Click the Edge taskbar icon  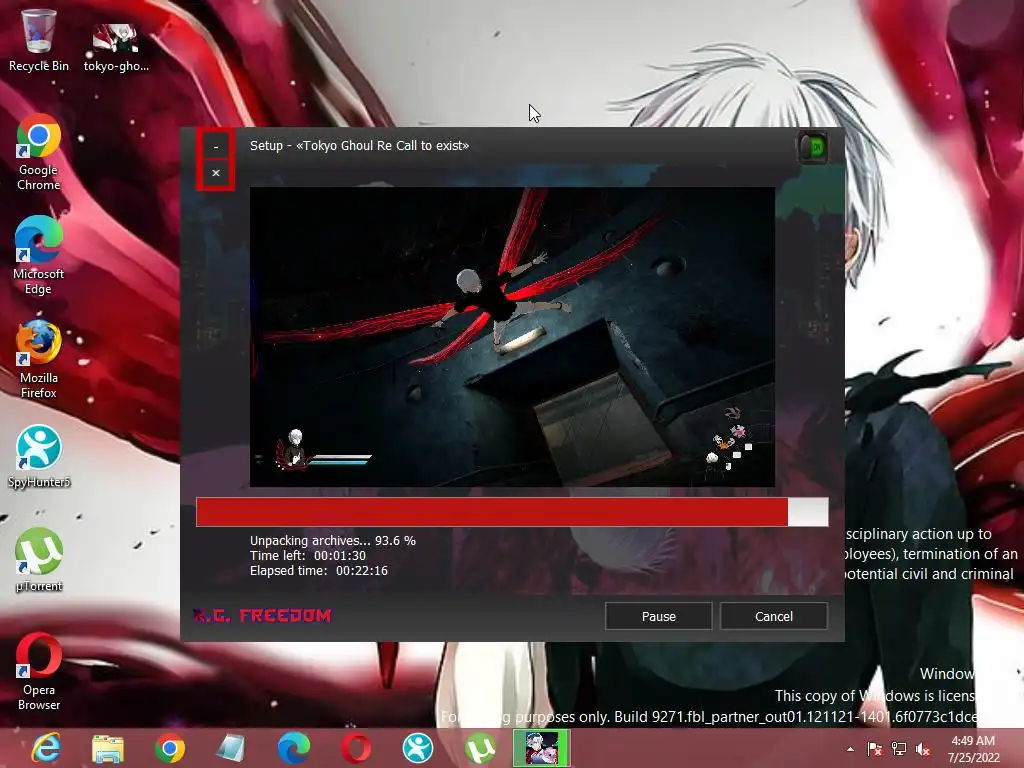click(293, 748)
